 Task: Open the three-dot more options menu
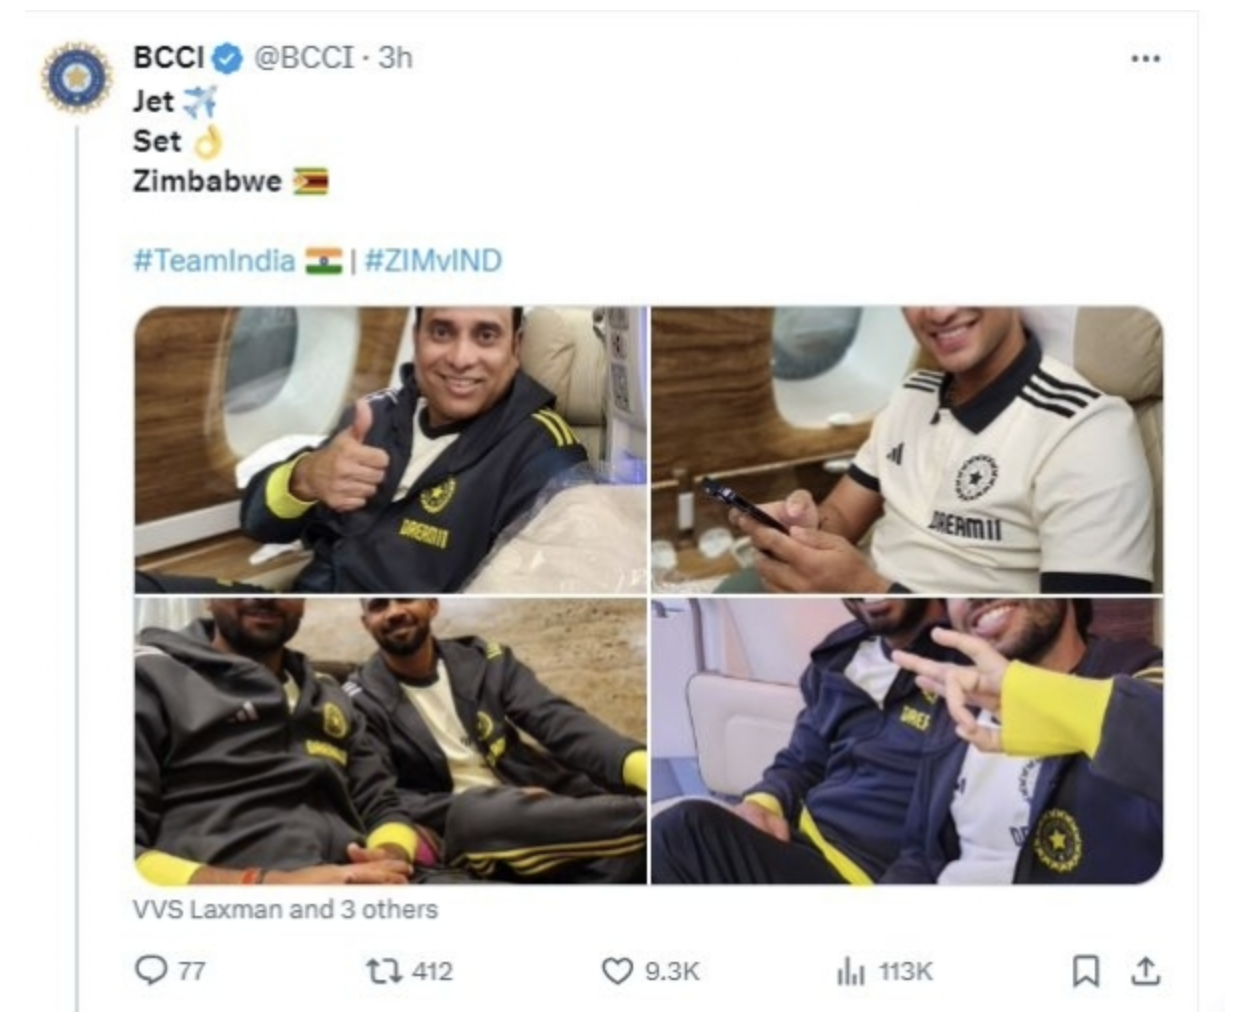(x=1145, y=59)
